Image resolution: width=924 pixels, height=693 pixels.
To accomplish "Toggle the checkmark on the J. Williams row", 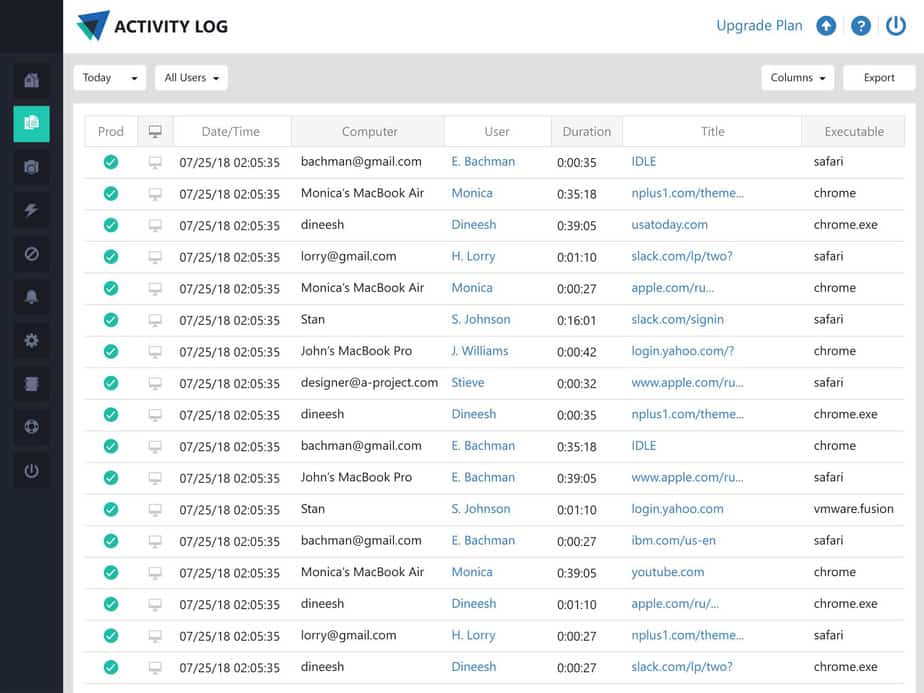I will coord(111,350).
